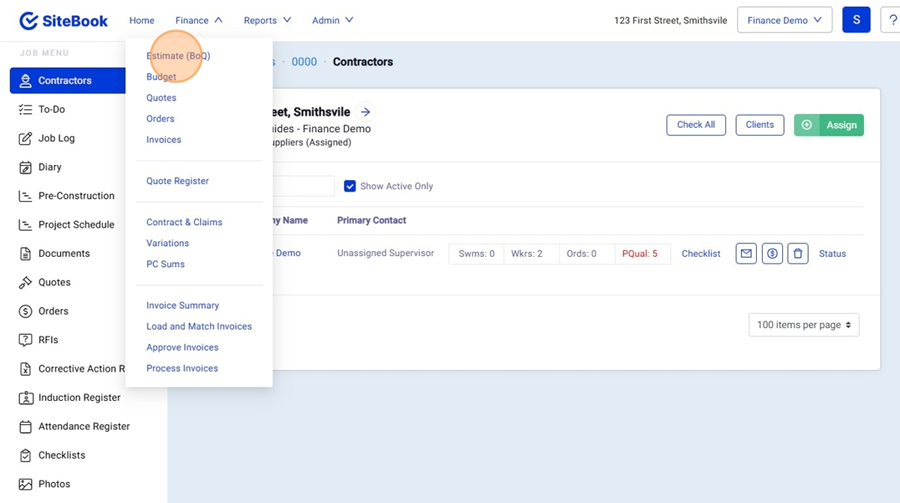Expand the Reports menu
This screenshot has width=900, height=503.
point(267,20)
